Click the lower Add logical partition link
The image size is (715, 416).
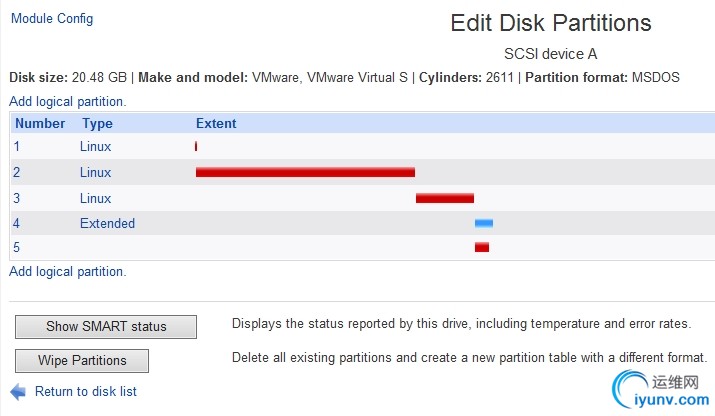click(x=67, y=271)
